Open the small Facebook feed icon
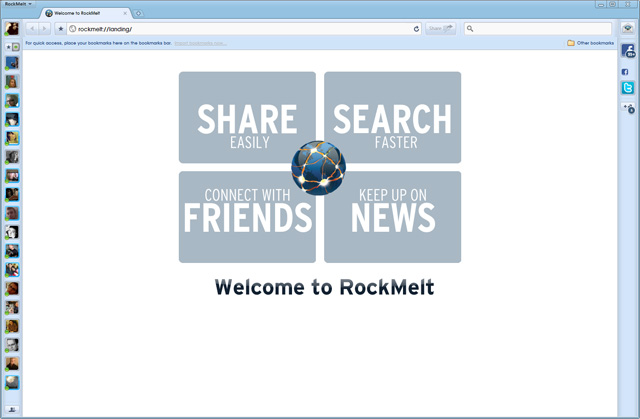This screenshot has width=640, height=419. 625,72
